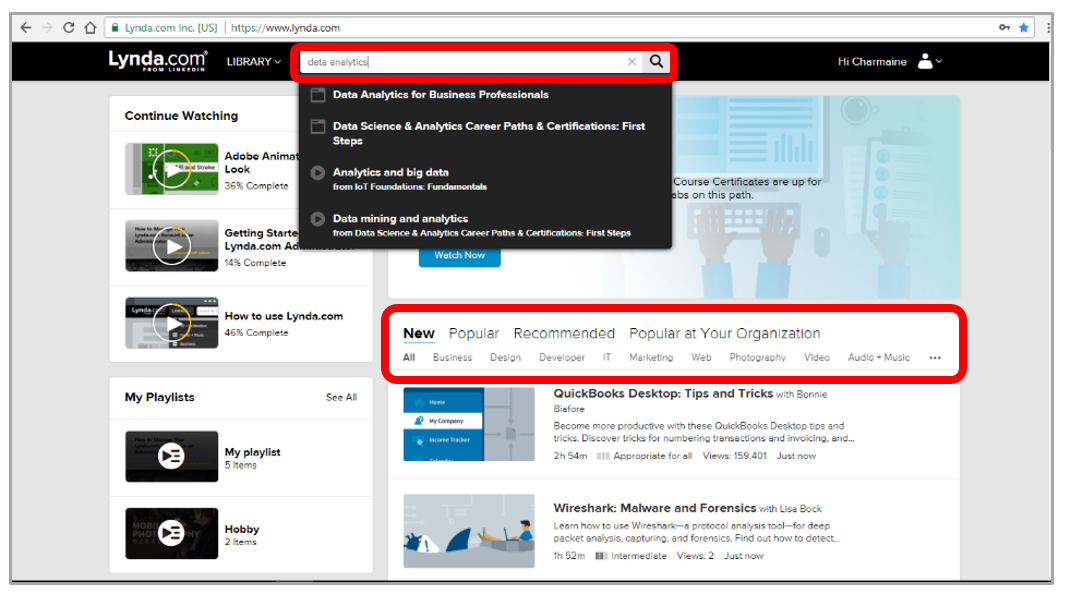Image resolution: width=1068 pixels, height=594 pixels.
Task: Filter by Design category
Action: point(505,357)
